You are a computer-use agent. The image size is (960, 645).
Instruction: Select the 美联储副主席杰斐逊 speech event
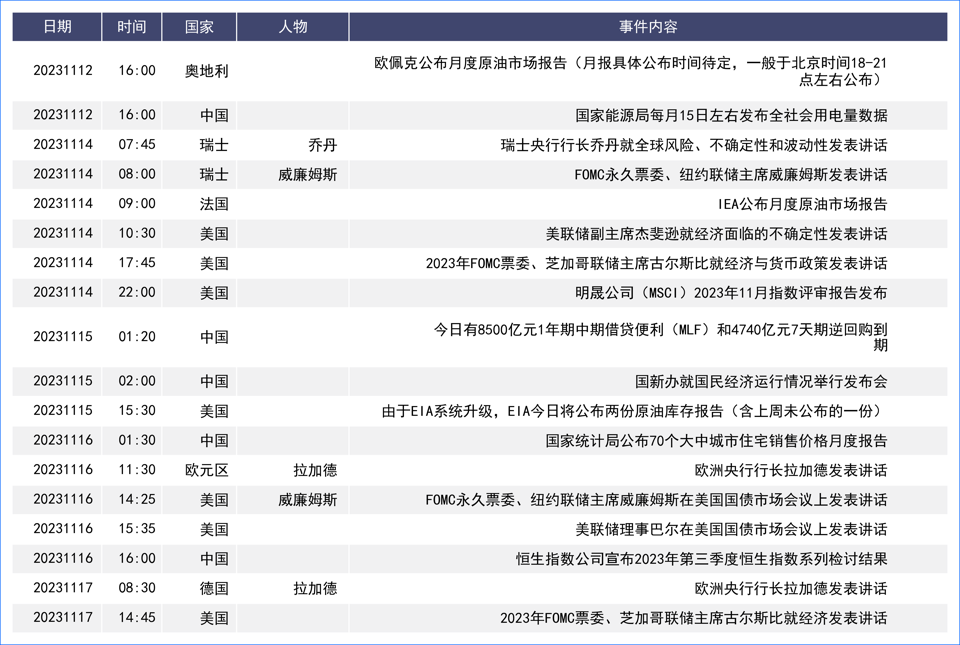716,234
